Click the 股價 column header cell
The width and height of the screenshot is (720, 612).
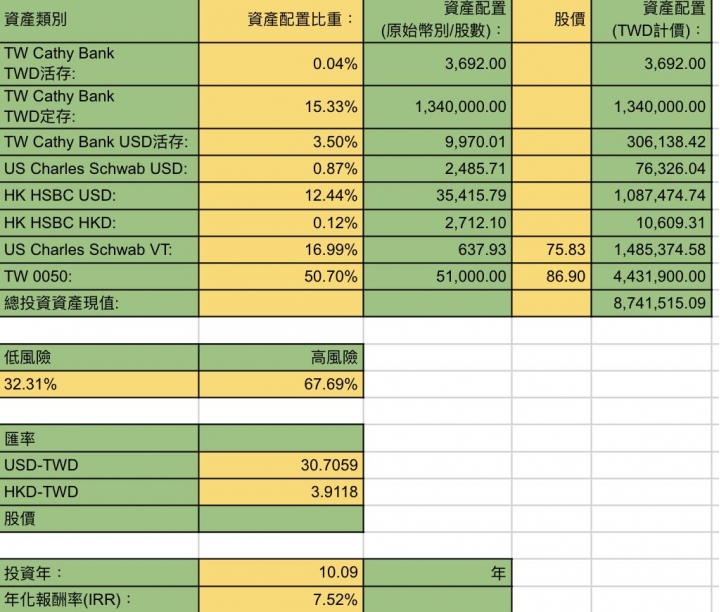pyautogui.click(x=551, y=21)
